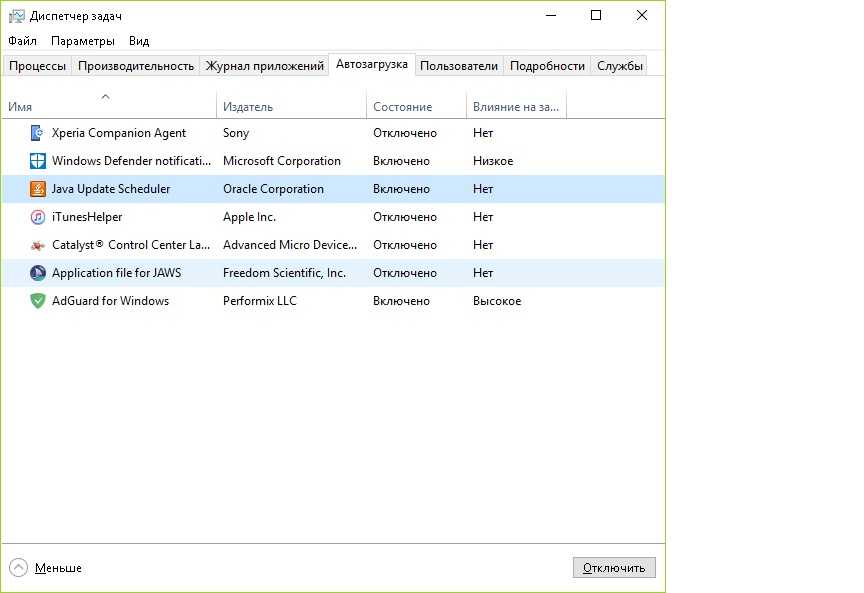Click the Меньше link text
The image size is (864, 593).
pyautogui.click(x=58, y=568)
